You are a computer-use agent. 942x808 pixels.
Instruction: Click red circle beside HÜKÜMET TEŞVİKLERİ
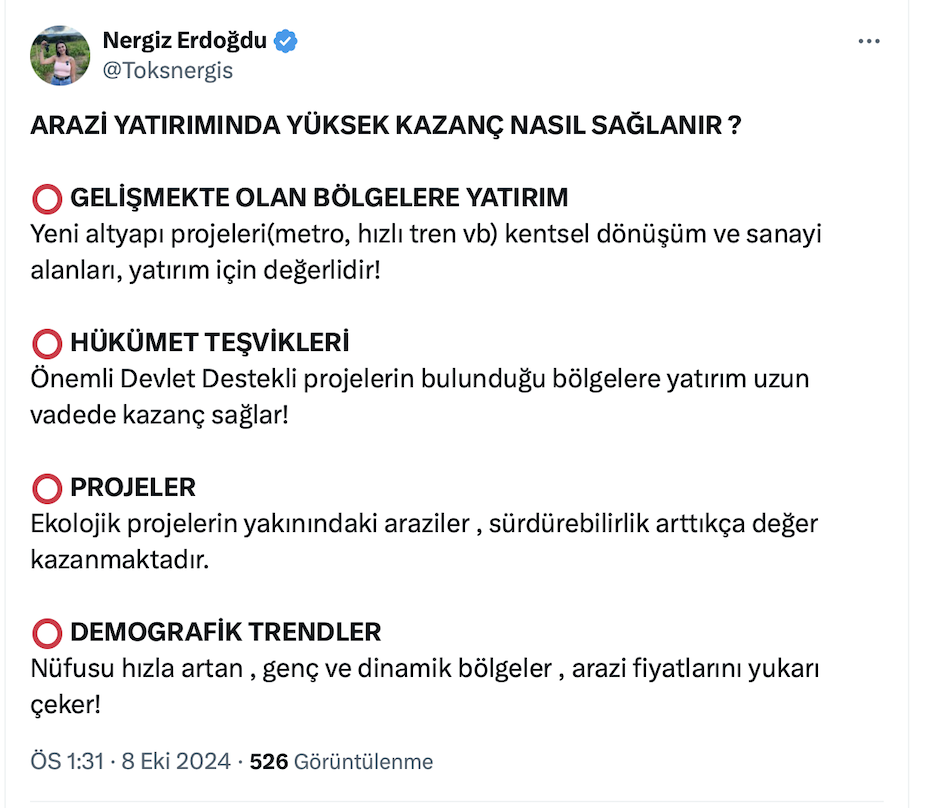[x=47, y=344]
